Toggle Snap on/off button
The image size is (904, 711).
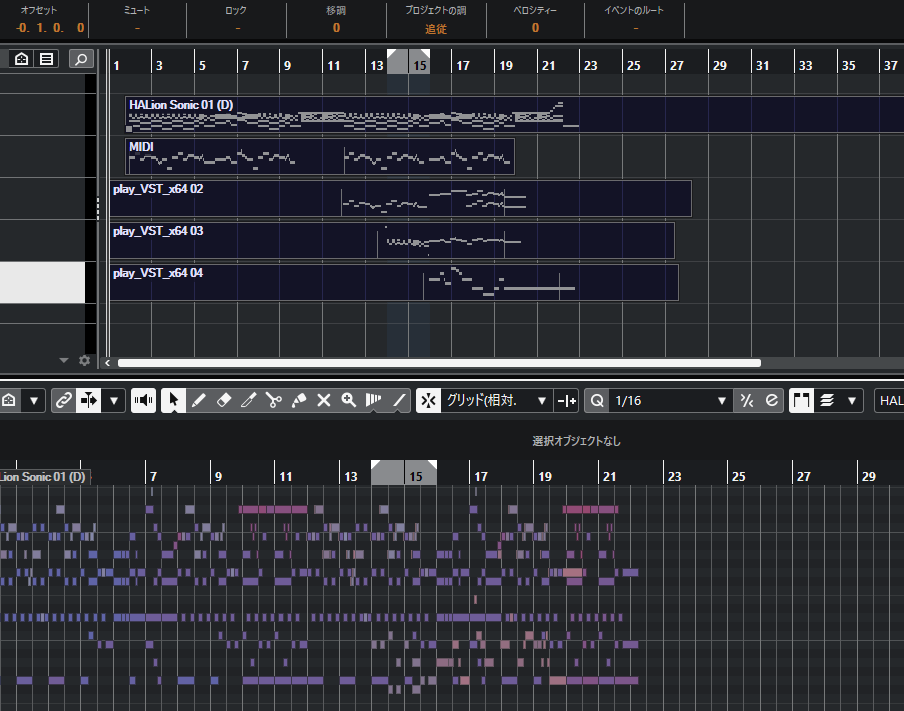[428, 400]
